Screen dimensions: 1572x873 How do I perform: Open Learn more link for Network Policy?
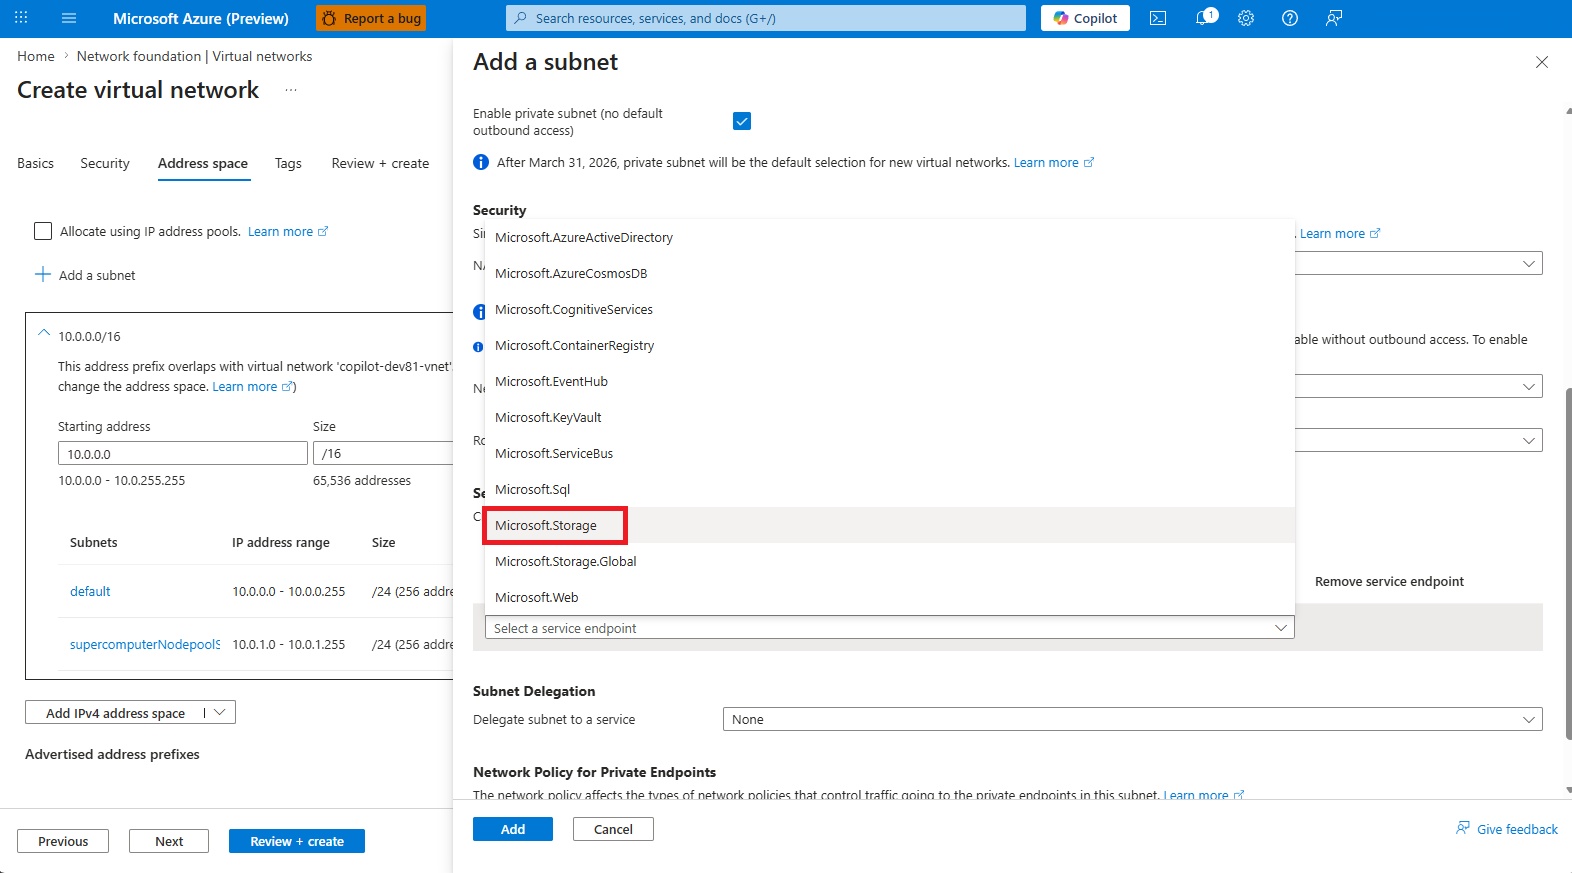click(1204, 795)
